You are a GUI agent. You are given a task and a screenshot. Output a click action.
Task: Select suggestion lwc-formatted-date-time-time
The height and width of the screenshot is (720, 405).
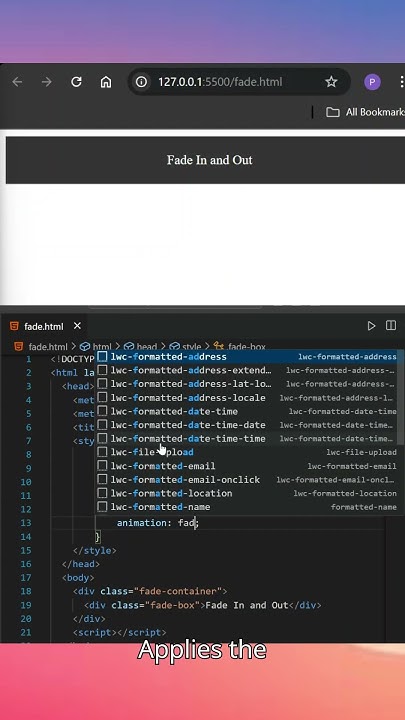click(248, 439)
